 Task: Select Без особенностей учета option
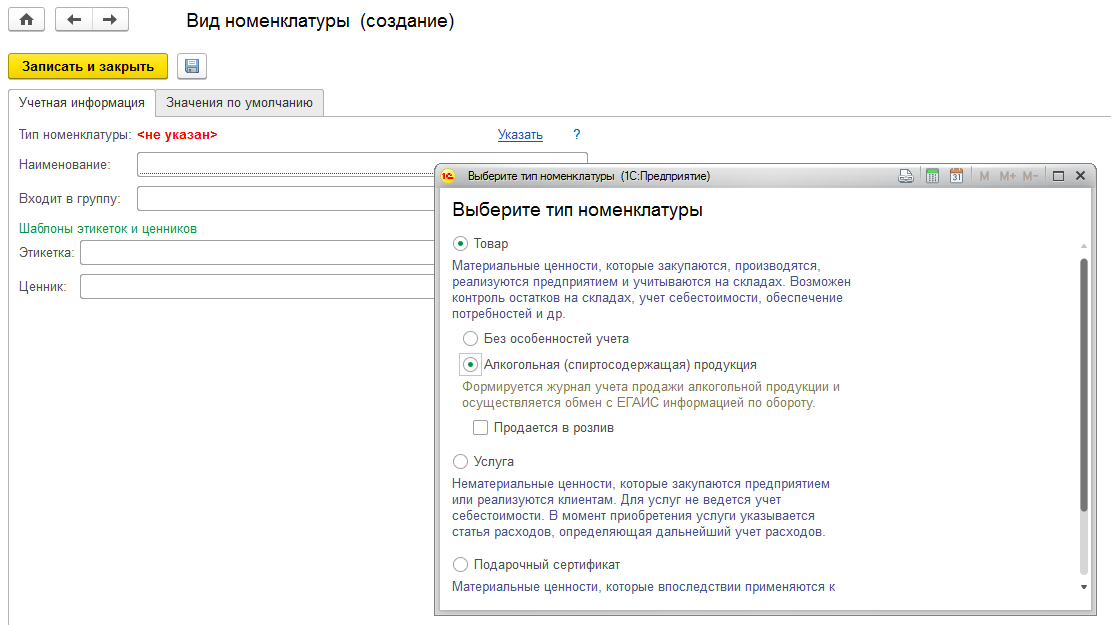coord(471,339)
